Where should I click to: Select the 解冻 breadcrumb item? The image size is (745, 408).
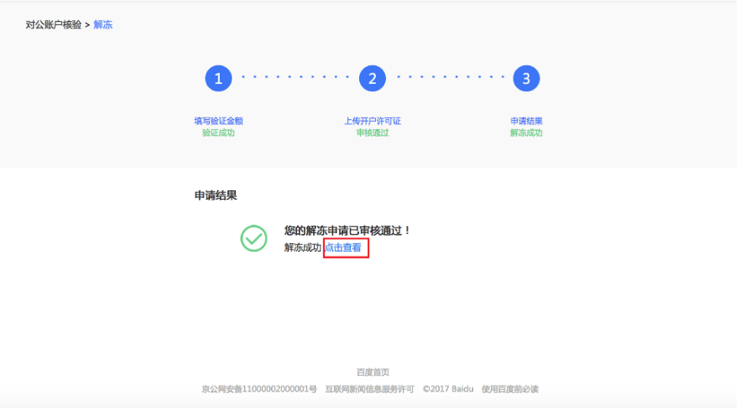tap(103, 25)
